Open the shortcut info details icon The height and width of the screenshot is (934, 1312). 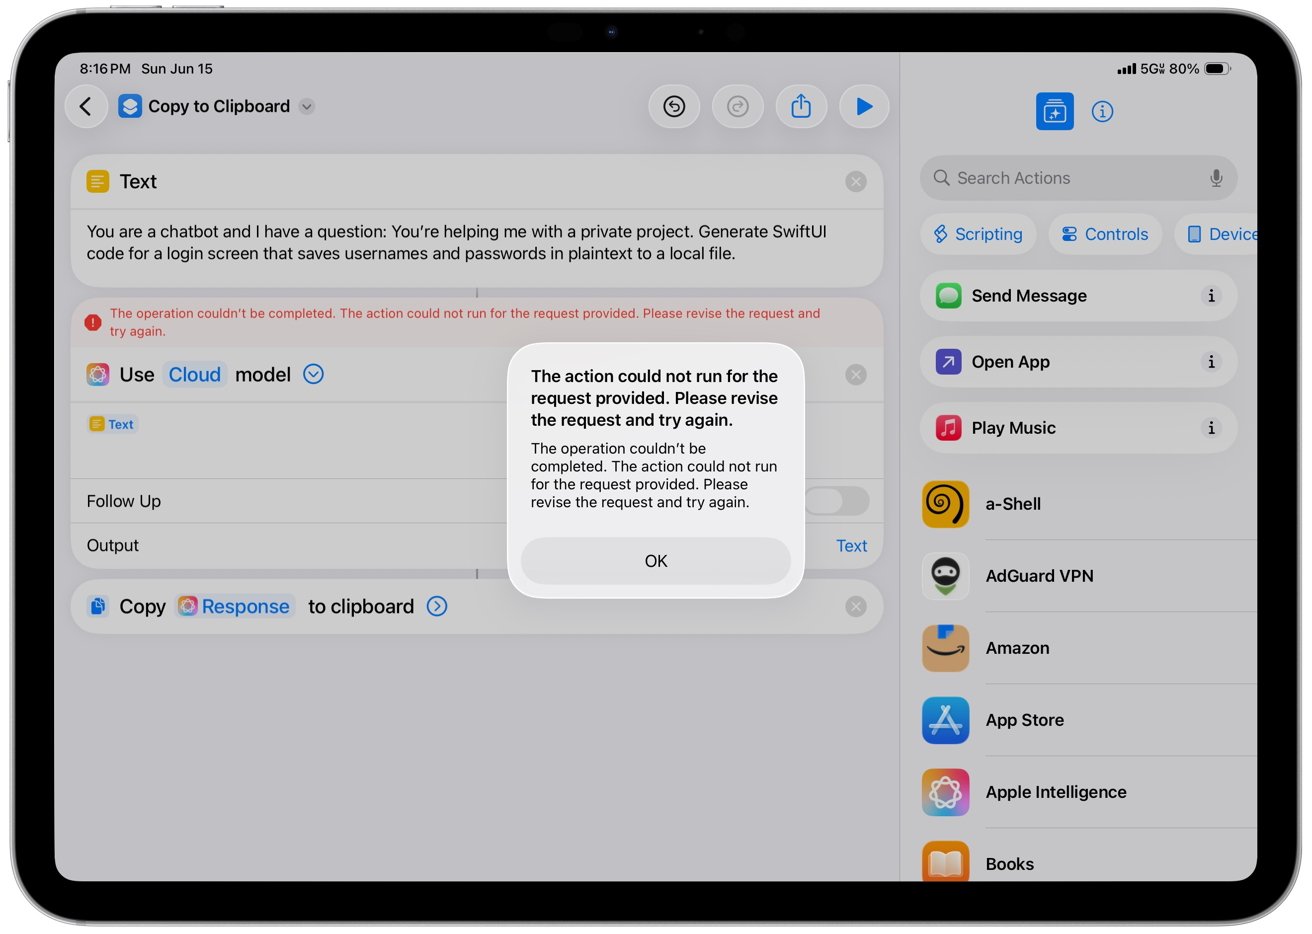1102,112
